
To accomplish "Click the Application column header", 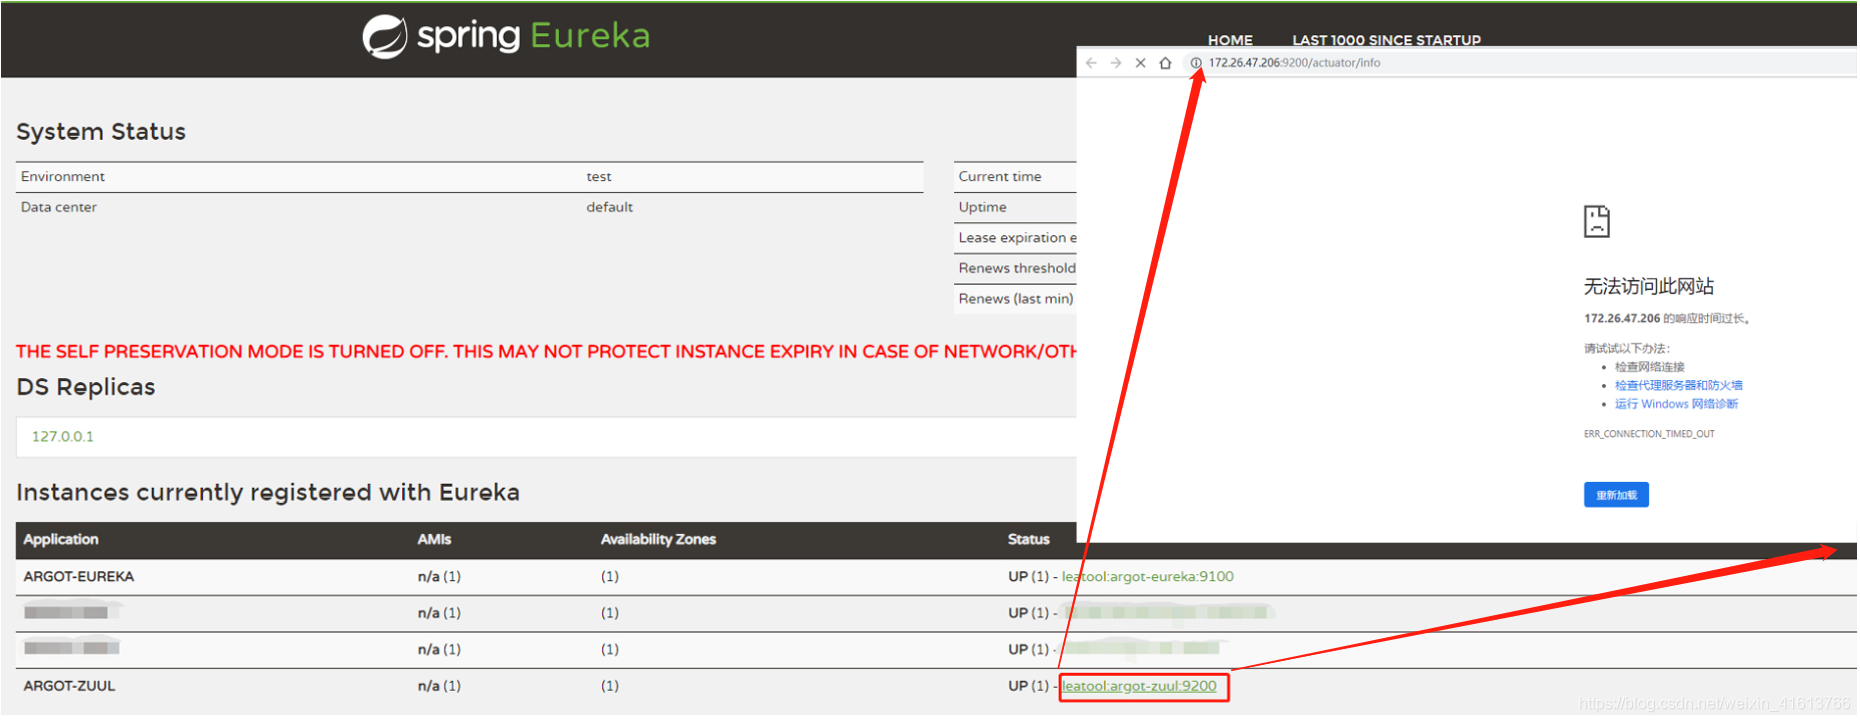I will point(61,540).
